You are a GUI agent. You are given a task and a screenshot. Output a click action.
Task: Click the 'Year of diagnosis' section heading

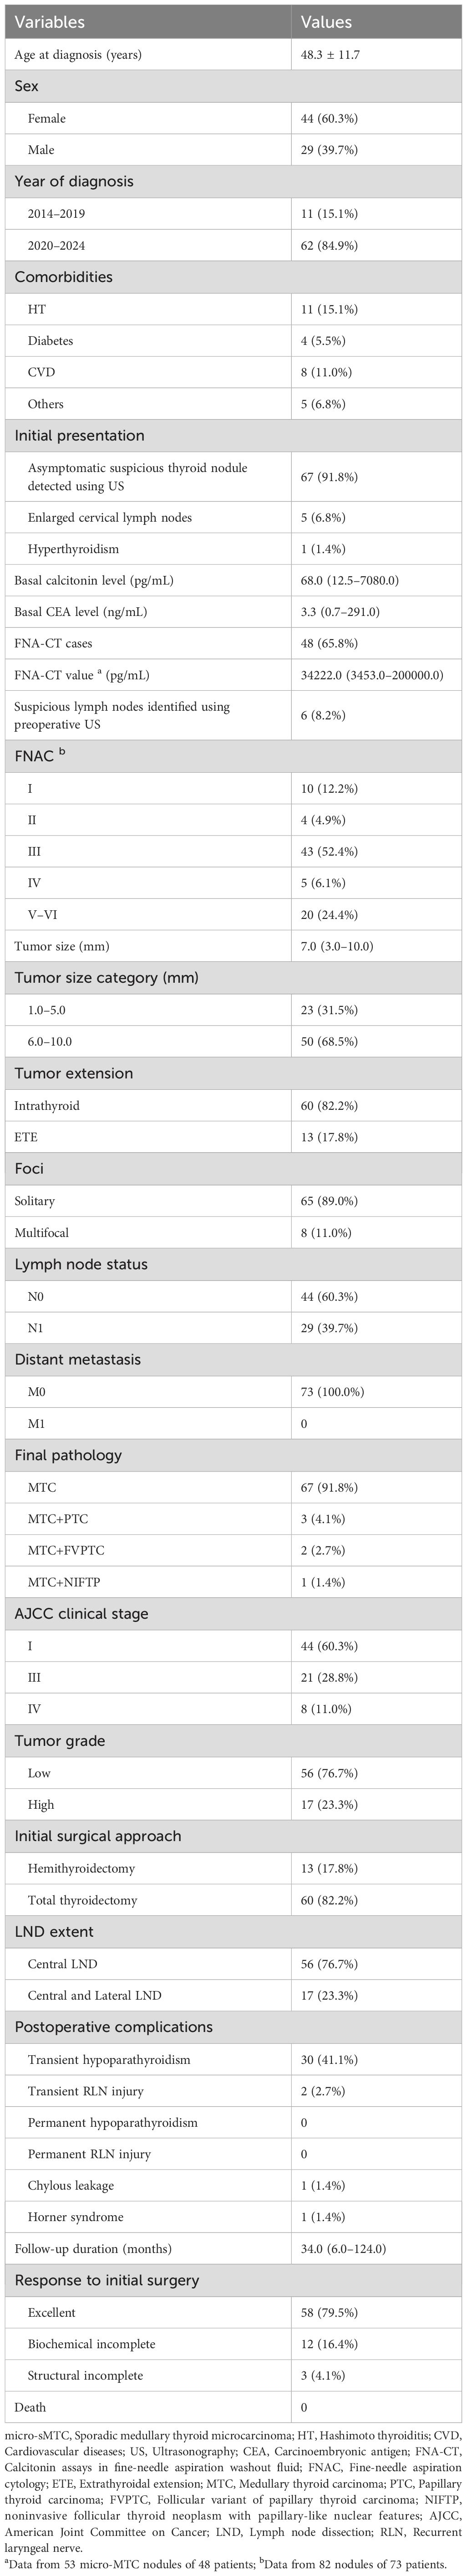click(x=73, y=181)
